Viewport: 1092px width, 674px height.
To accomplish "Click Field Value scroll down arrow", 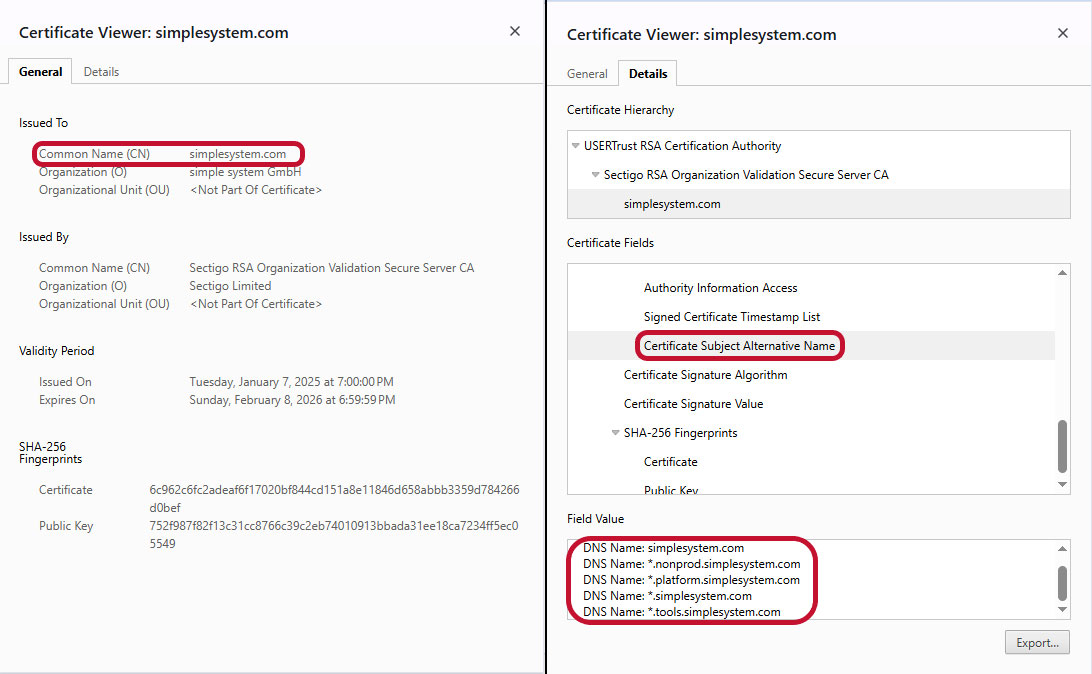I will click(1062, 610).
